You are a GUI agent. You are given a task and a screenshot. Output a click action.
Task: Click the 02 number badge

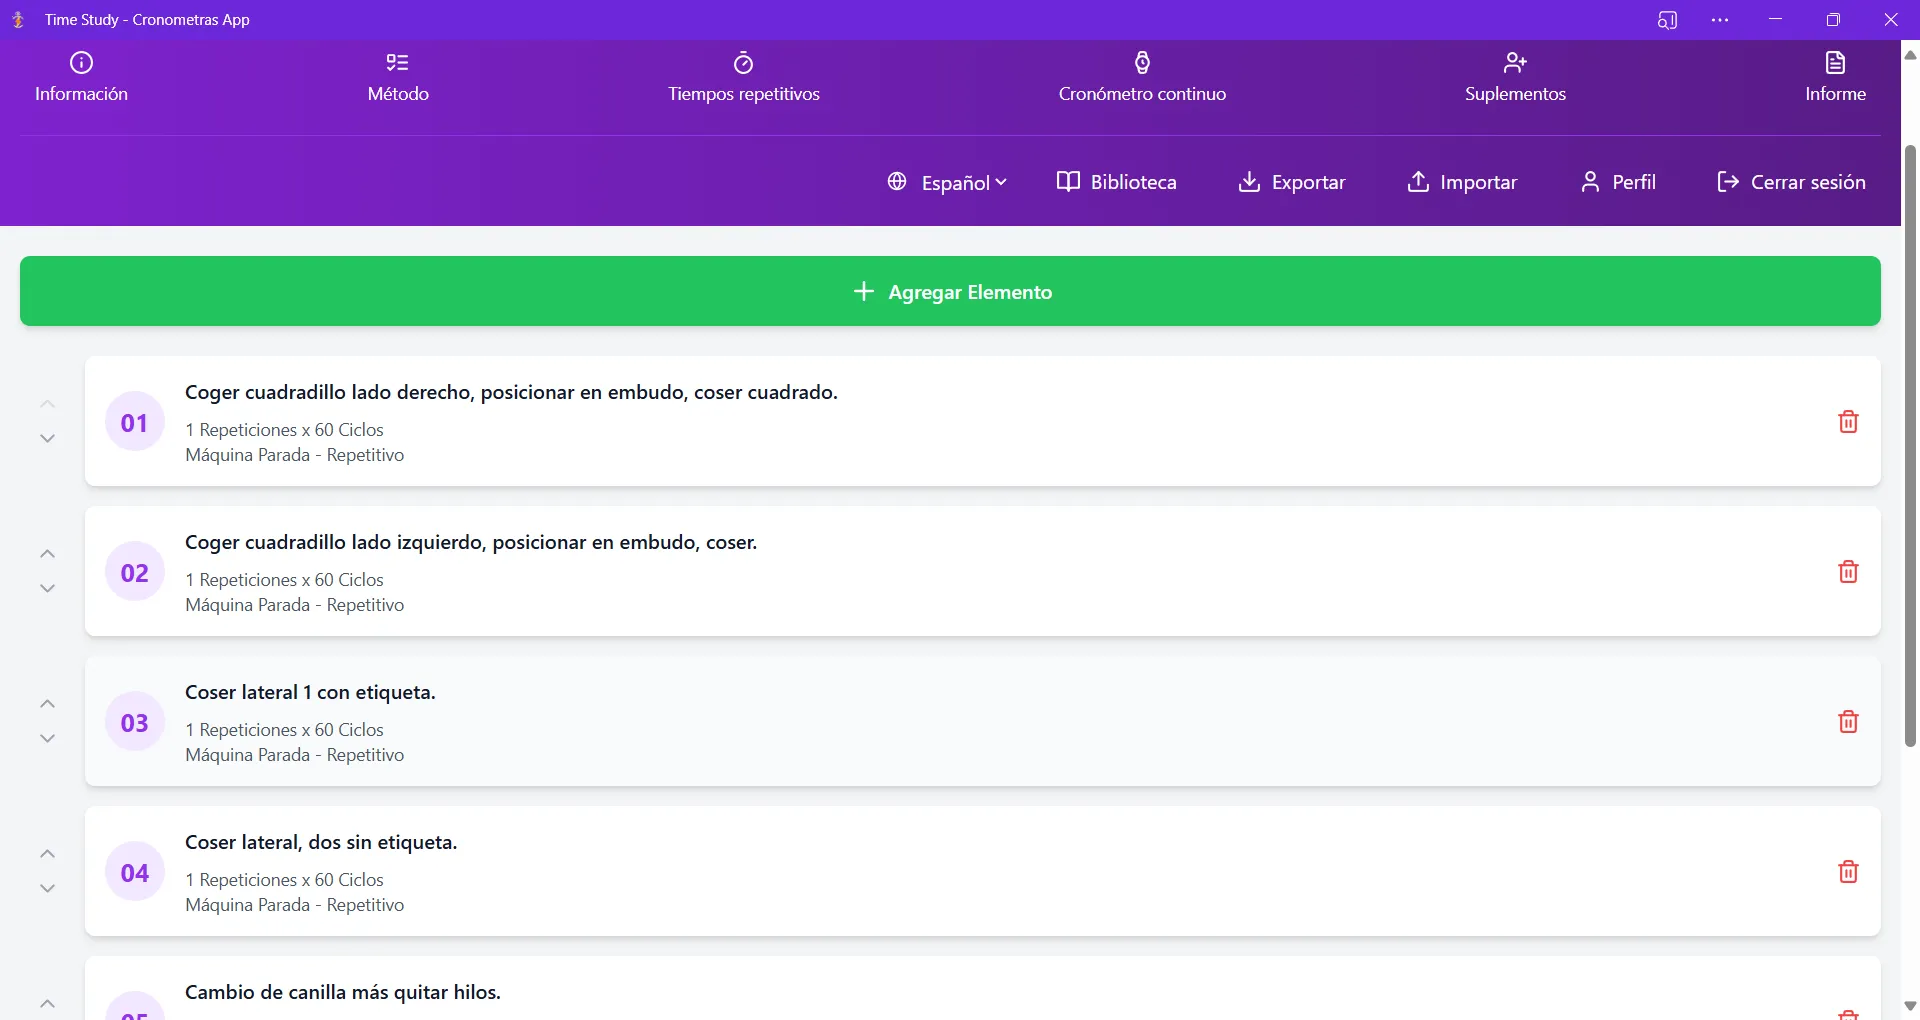click(x=135, y=572)
